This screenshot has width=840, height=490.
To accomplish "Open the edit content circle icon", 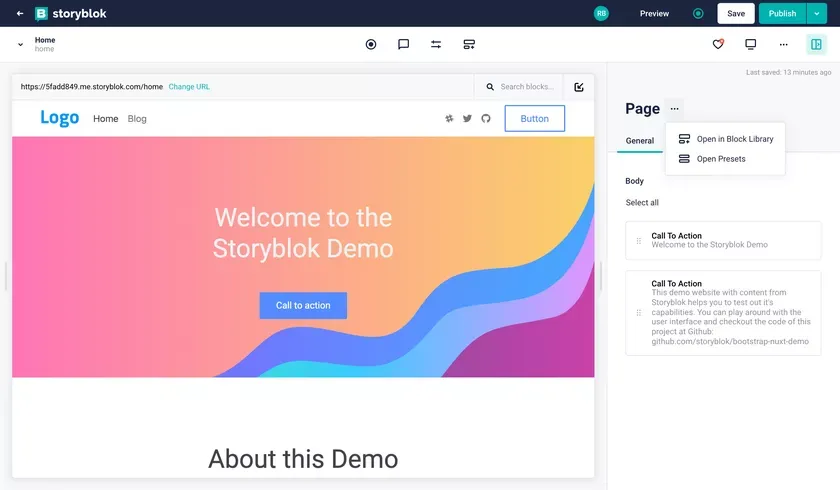I will (371, 44).
